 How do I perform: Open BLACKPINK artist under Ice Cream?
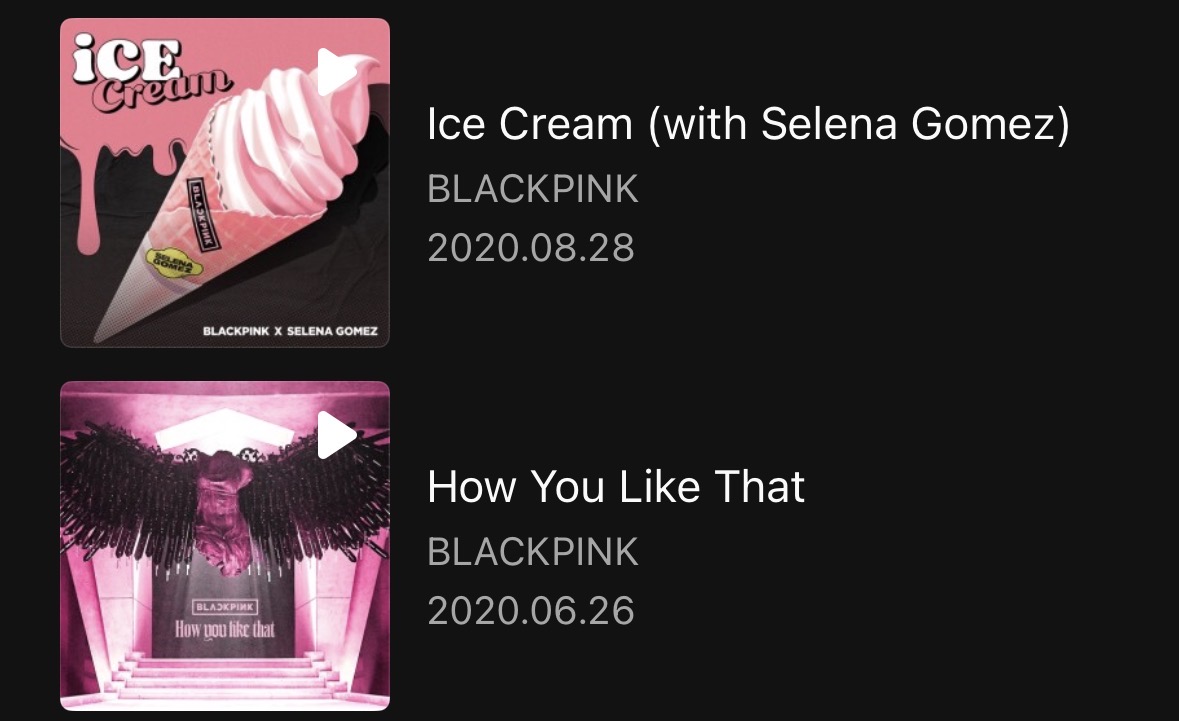pyautogui.click(x=532, y=189)
